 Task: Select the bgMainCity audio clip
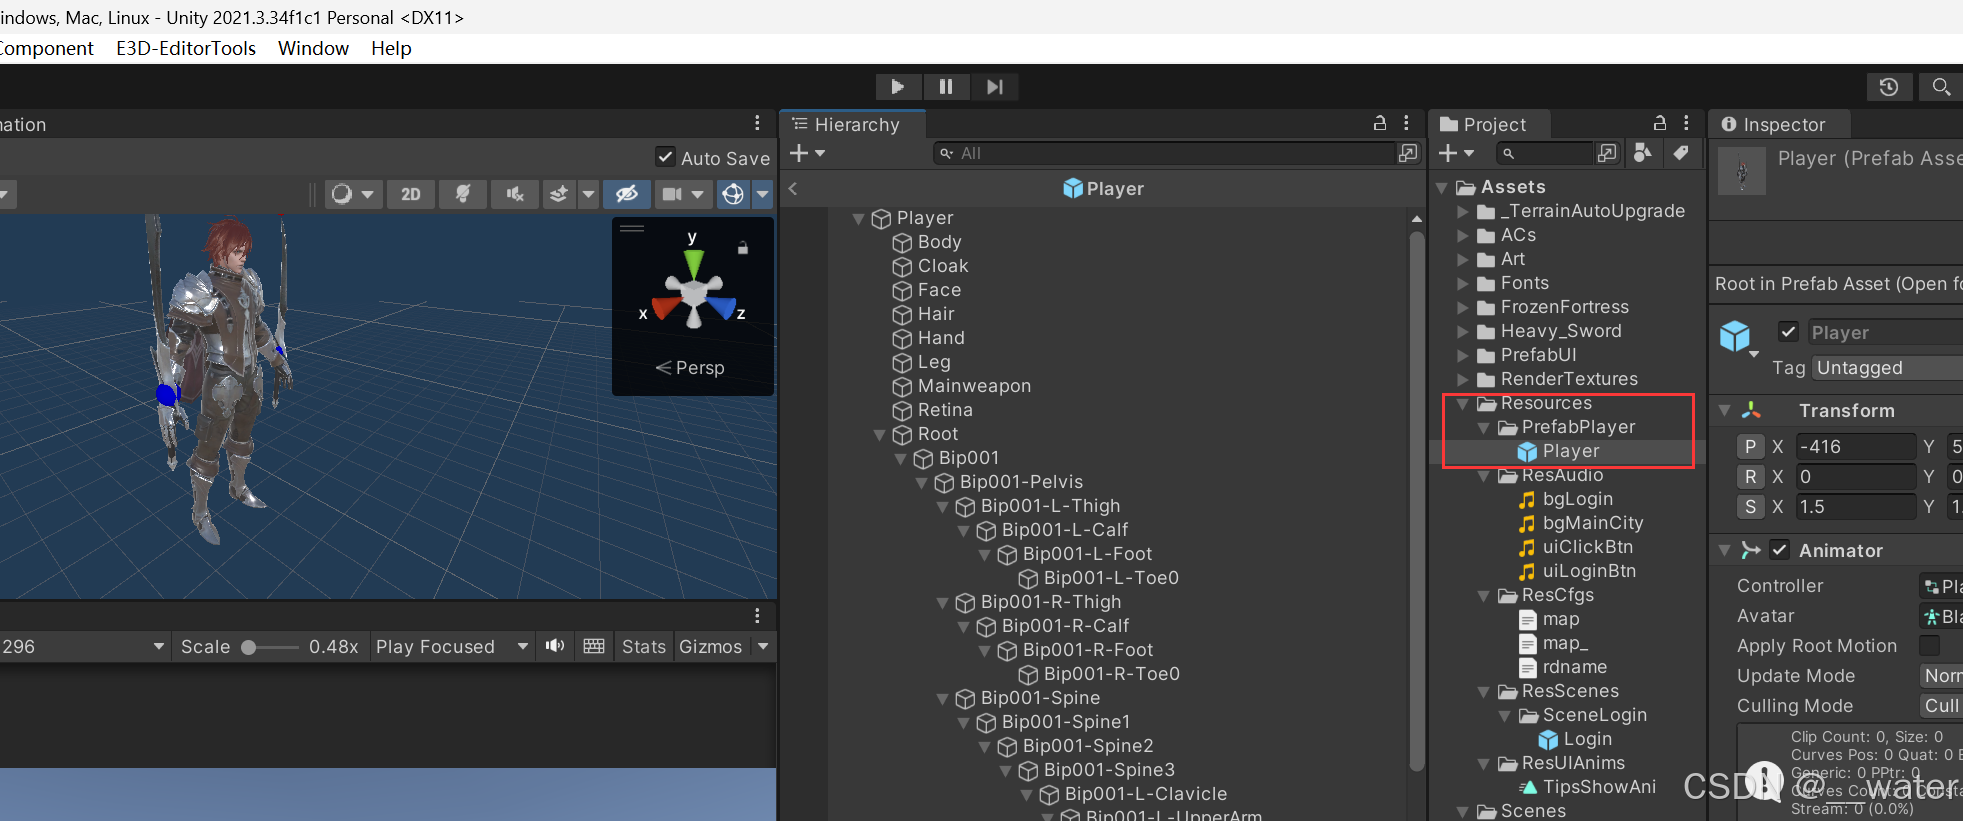coord(1592,523)
